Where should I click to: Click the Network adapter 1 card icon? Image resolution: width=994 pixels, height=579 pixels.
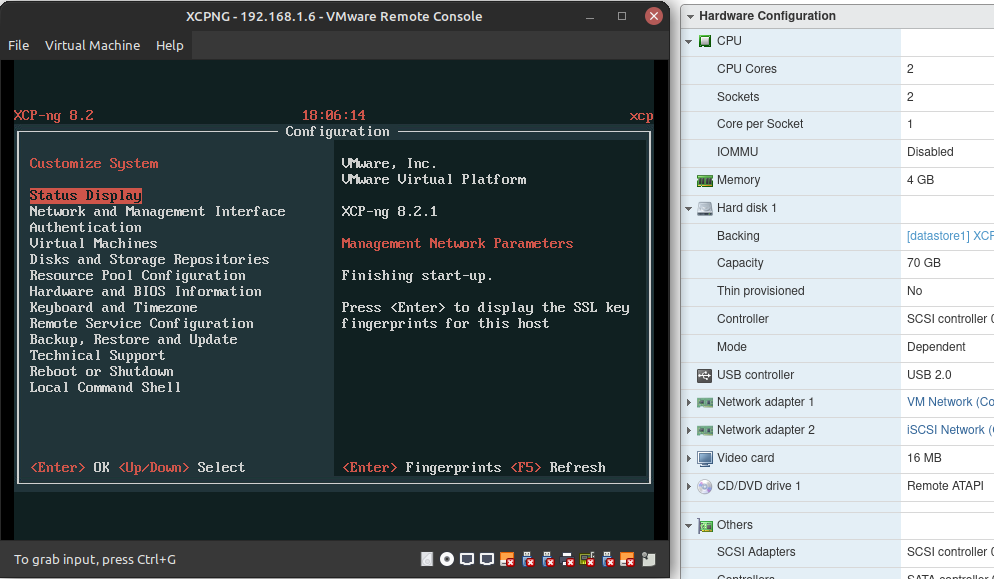[x=705, y=403]
